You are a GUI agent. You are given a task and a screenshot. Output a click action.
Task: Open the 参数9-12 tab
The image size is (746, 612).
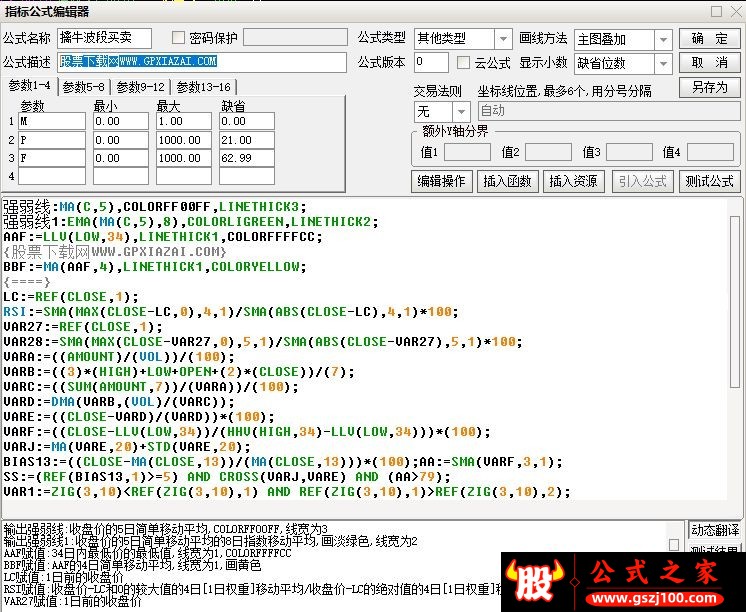tap(140, 87)
